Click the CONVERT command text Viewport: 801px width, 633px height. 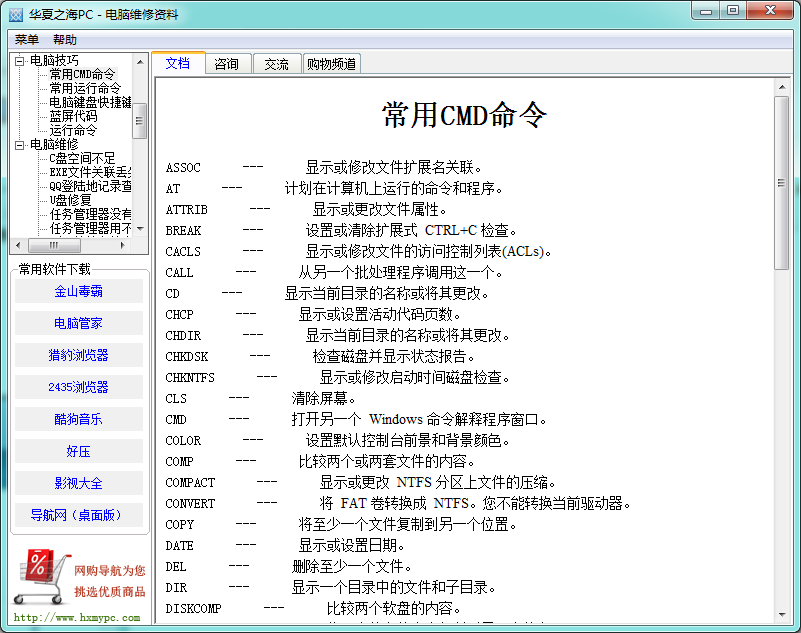pos(190,504)
